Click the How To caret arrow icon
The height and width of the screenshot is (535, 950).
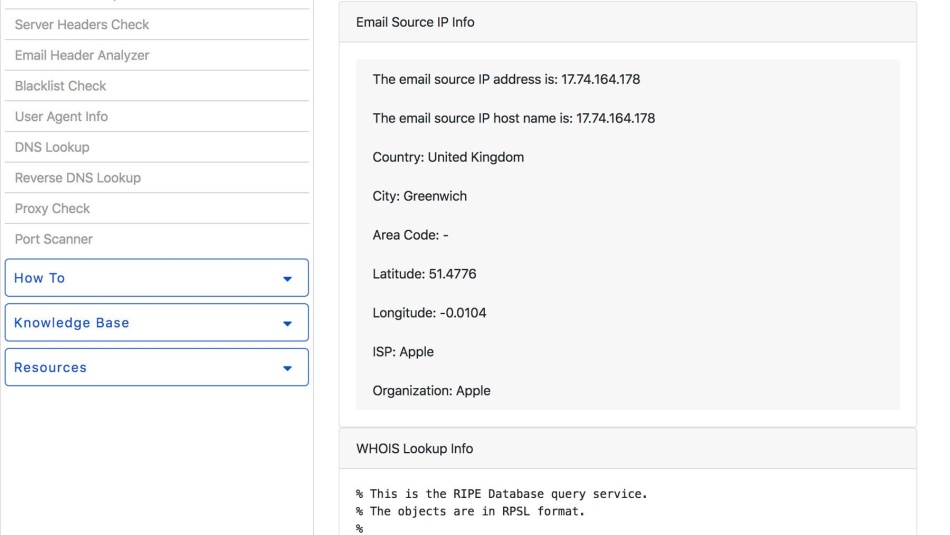[287, 279]
